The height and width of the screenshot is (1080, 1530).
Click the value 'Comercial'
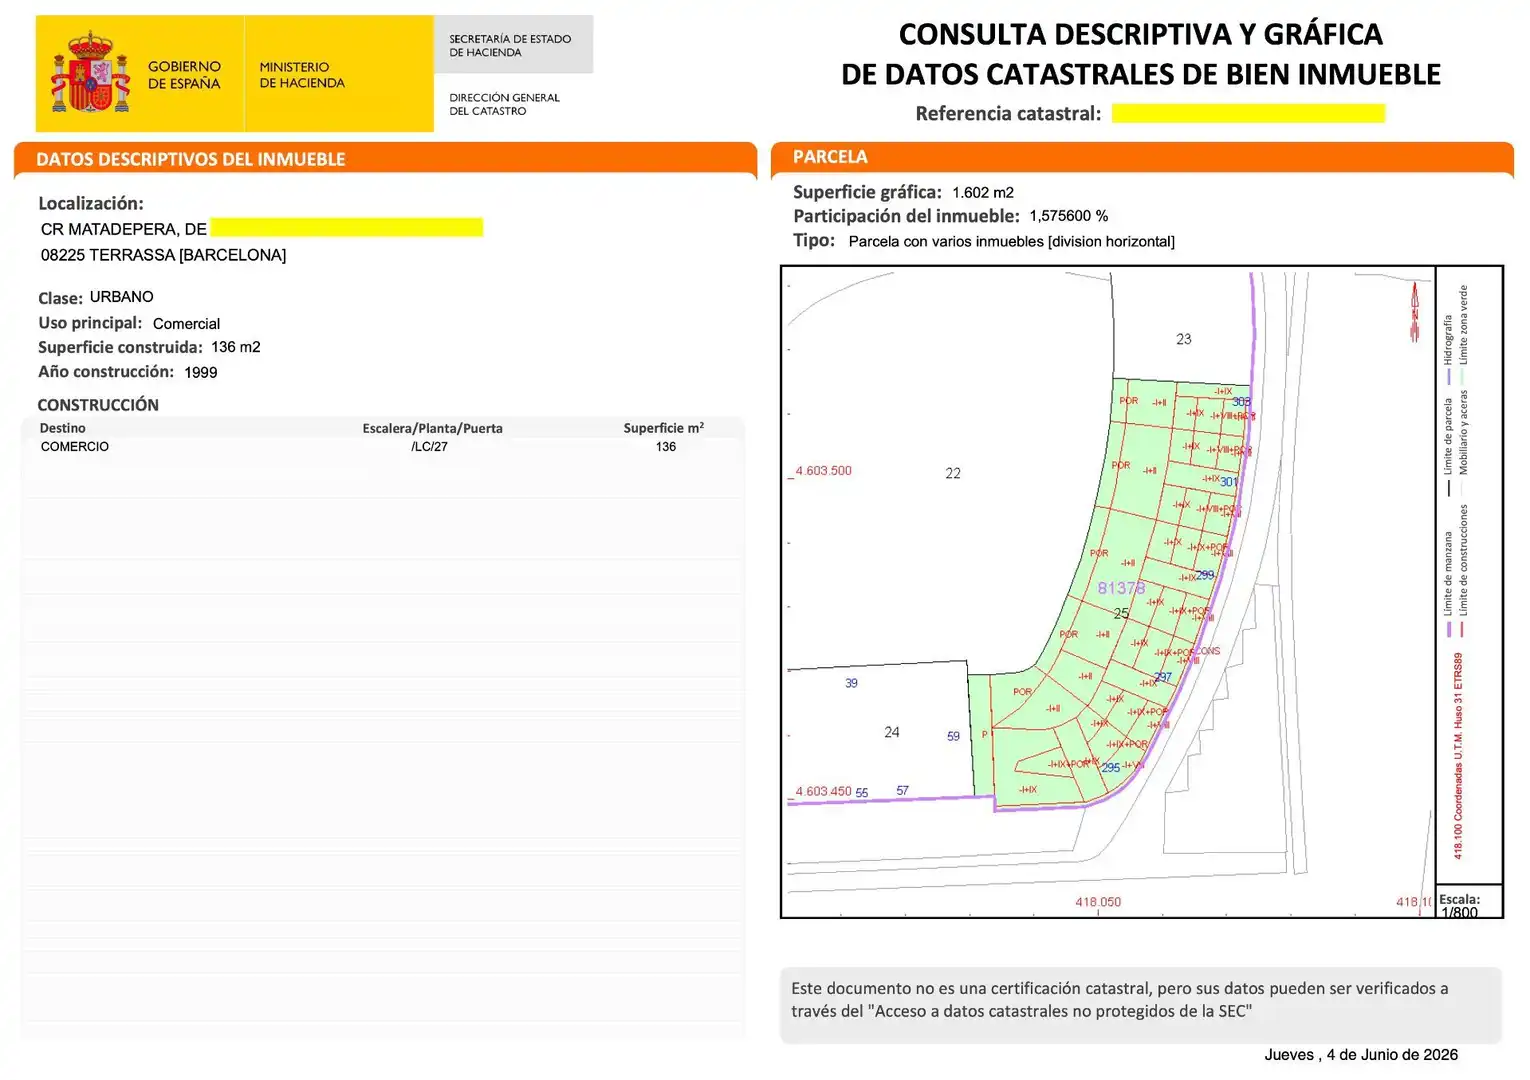coord(186,324)
